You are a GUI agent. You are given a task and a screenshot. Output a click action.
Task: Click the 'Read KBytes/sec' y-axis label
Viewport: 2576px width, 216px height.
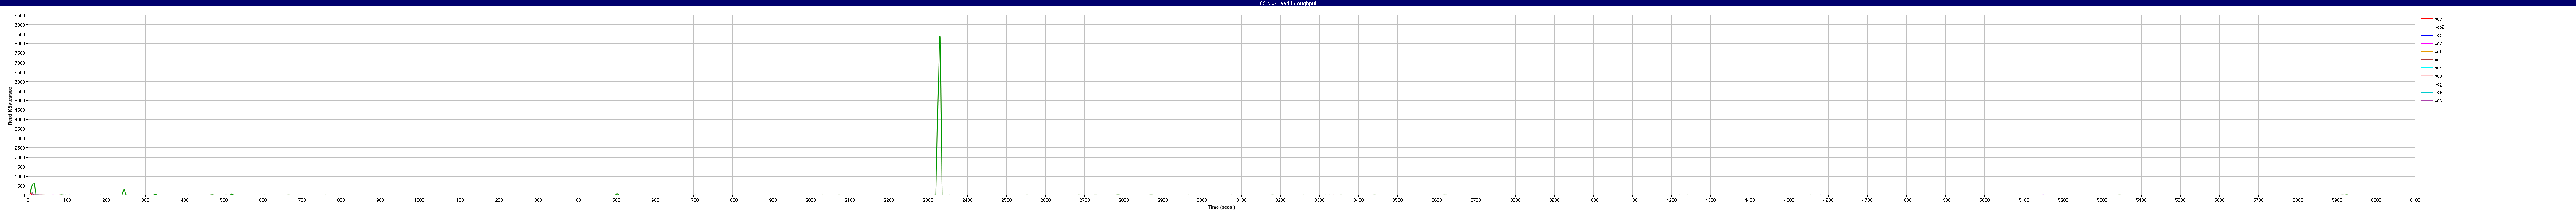pyautogui.click(x=10, y=105)
